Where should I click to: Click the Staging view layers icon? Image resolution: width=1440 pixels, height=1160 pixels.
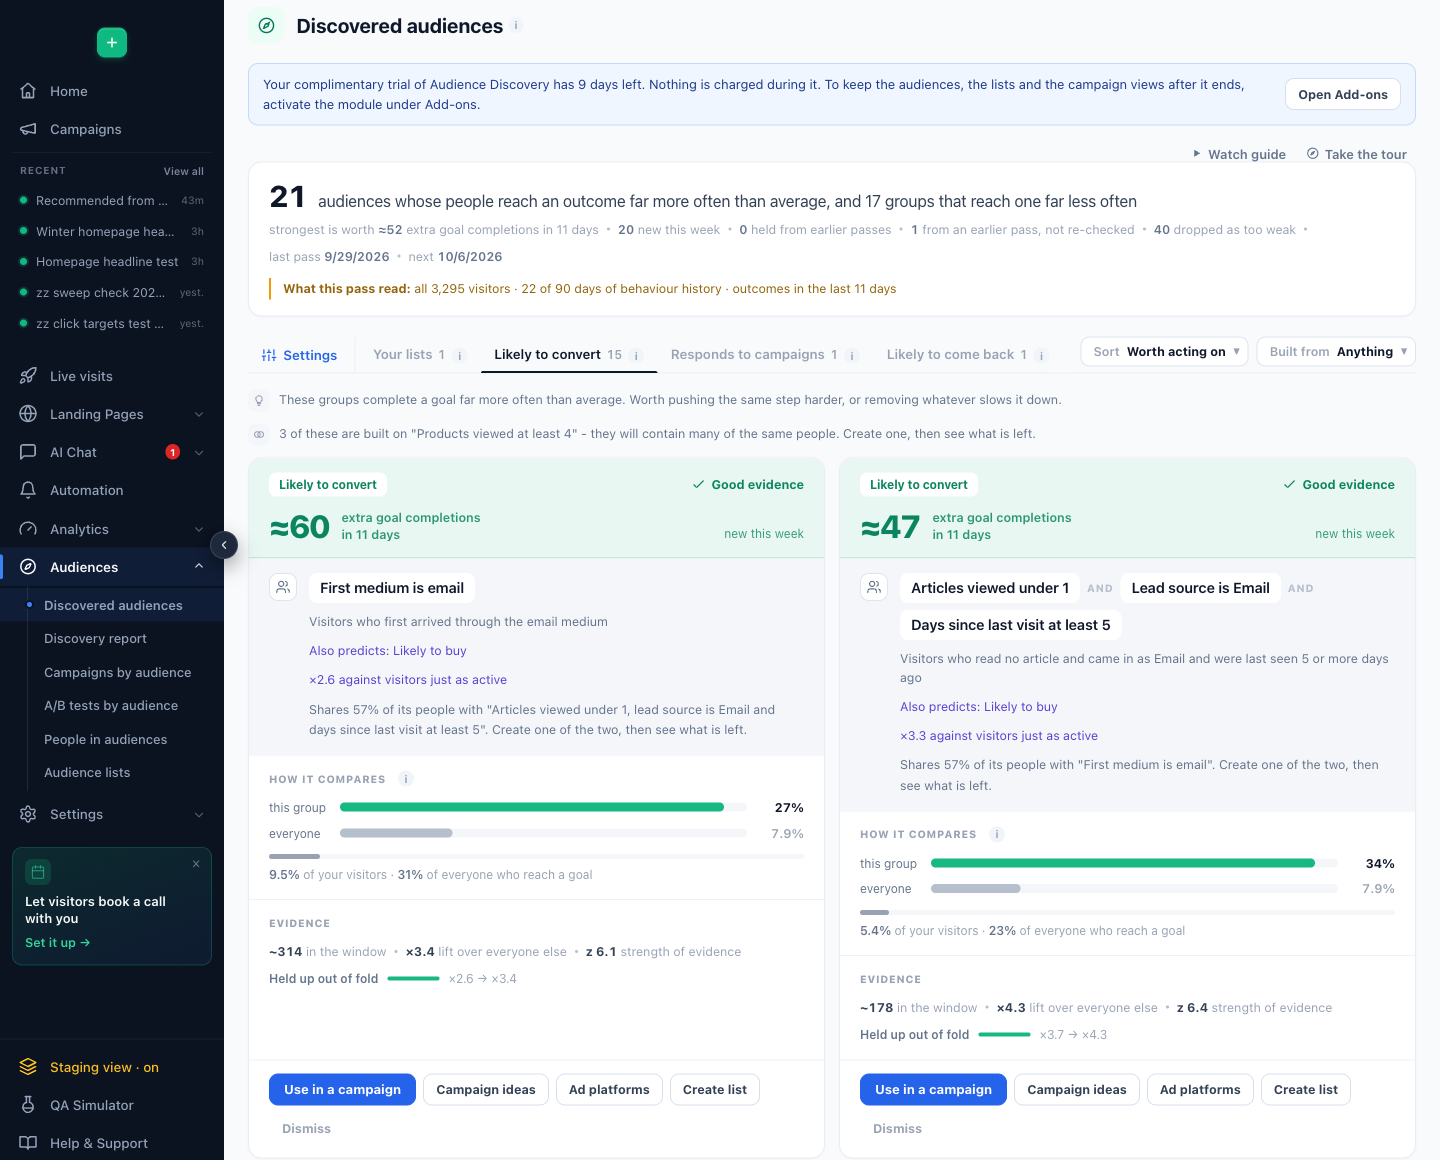[x=28, y=1067]
